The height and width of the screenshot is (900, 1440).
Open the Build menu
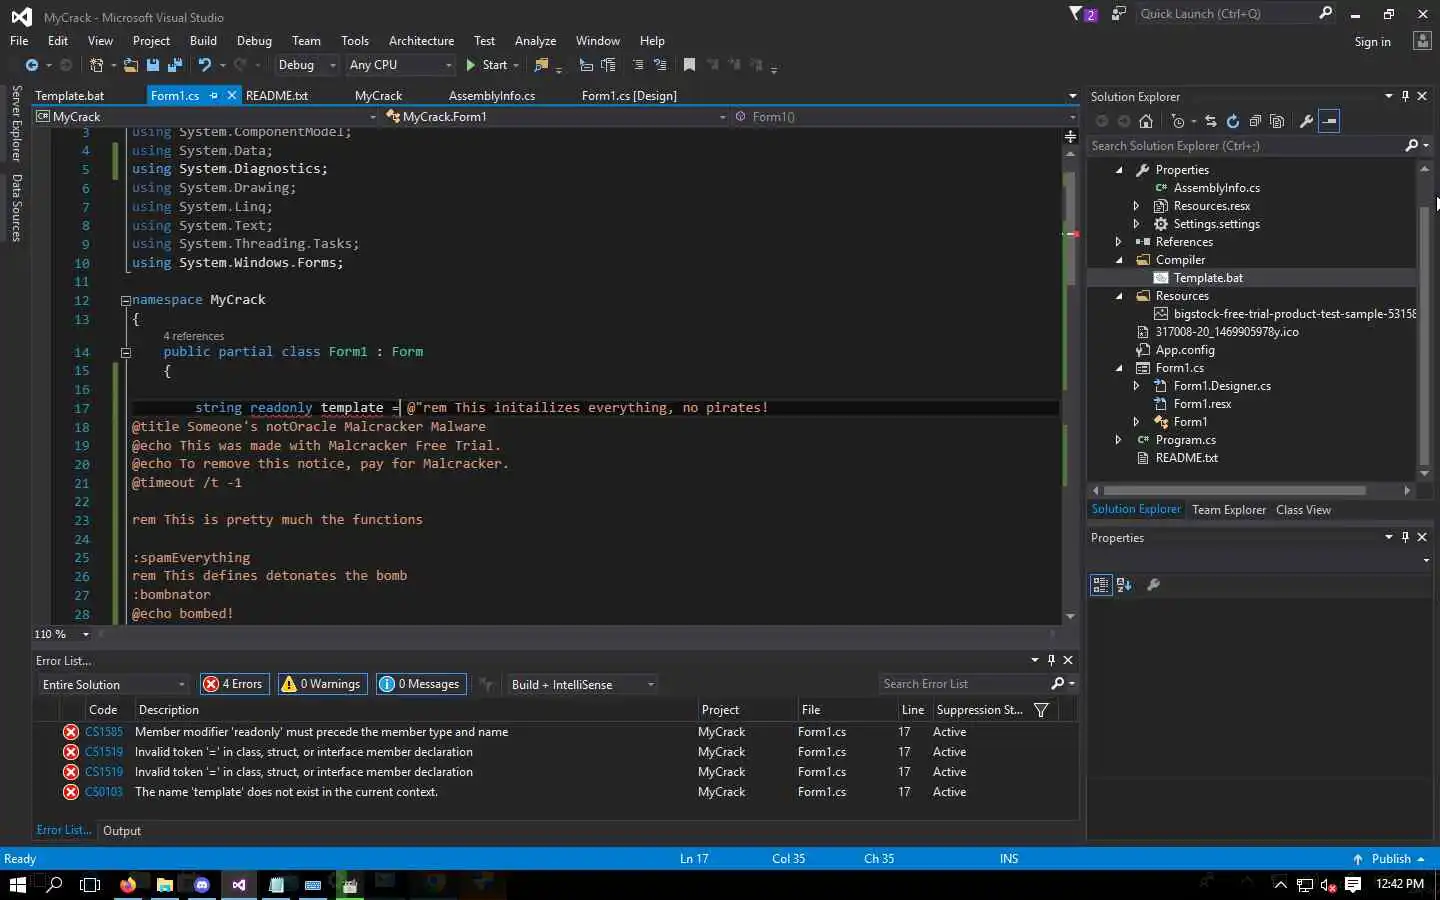(203, 41)
